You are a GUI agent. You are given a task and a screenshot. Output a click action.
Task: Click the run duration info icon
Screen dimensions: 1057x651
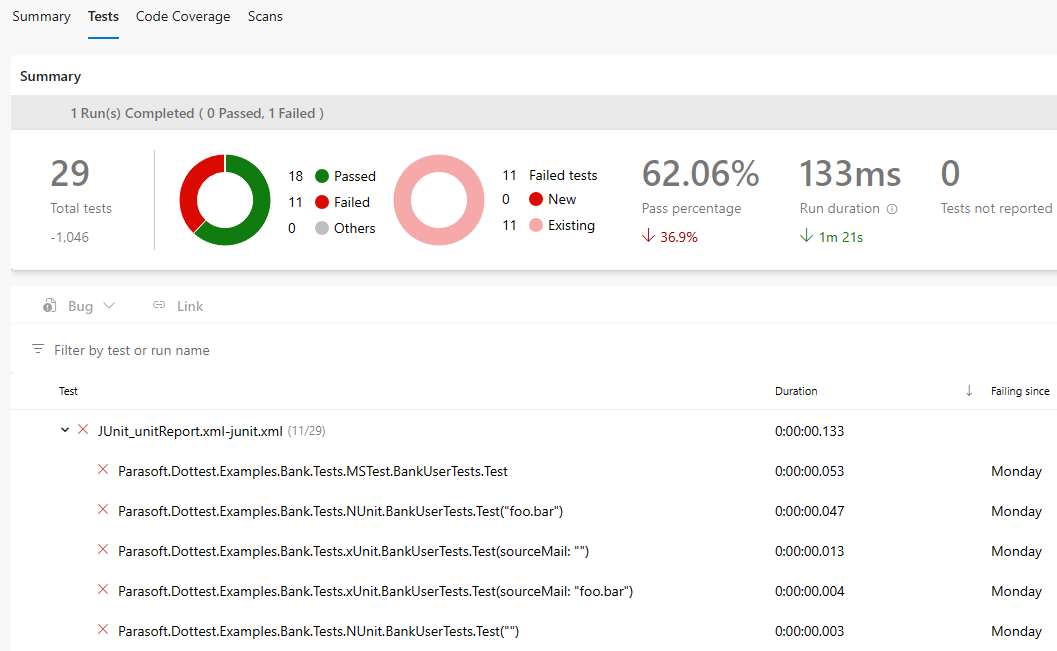pos(892,209)
